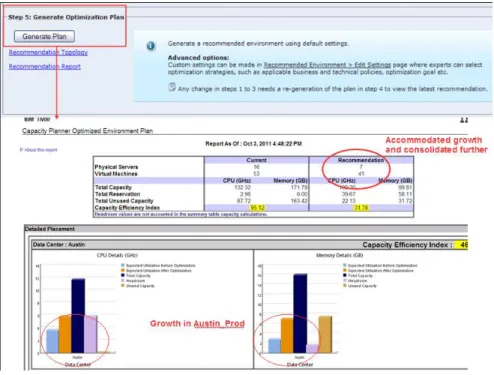
Task: Select the highlighted 31.78 efficiency value
Action: [361, 208]
